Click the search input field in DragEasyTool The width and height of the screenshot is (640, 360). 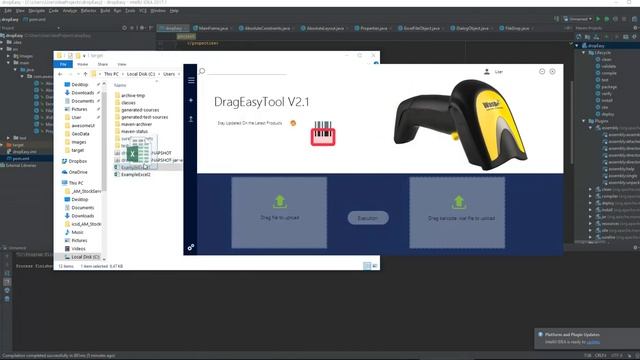tap(247, 71)
